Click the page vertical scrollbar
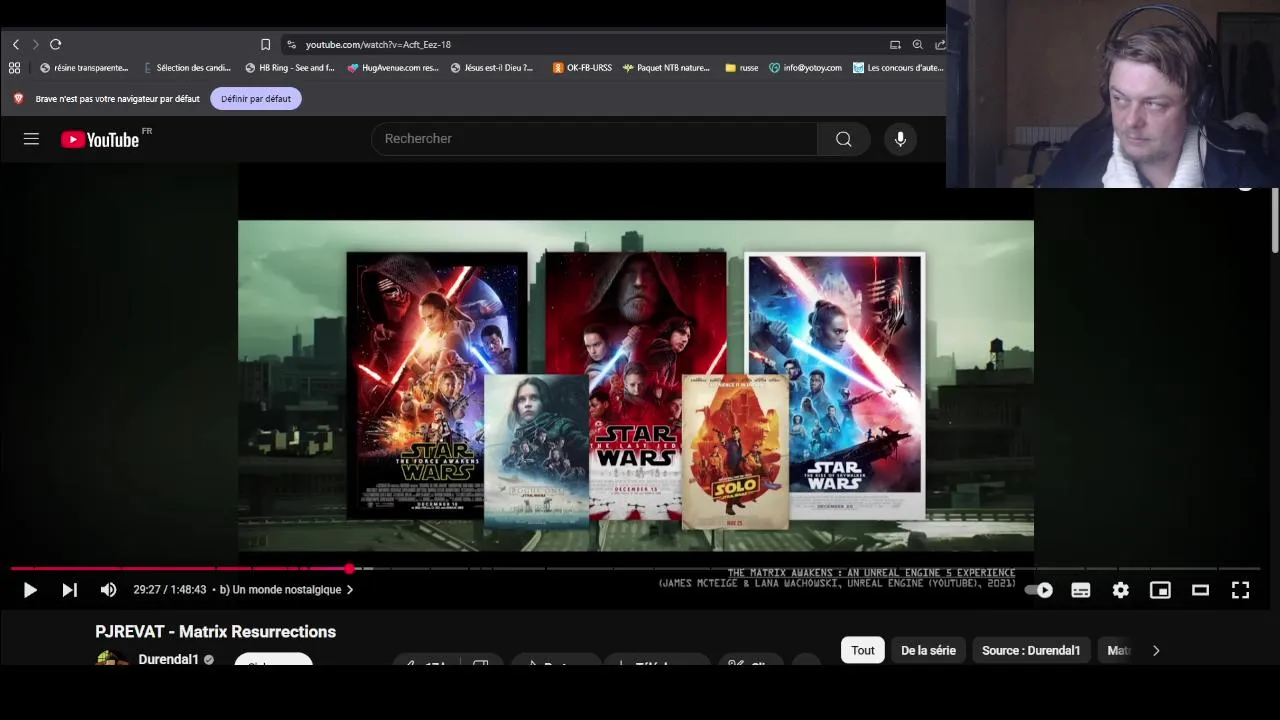1280x720 pixels. coord(1274,220)
